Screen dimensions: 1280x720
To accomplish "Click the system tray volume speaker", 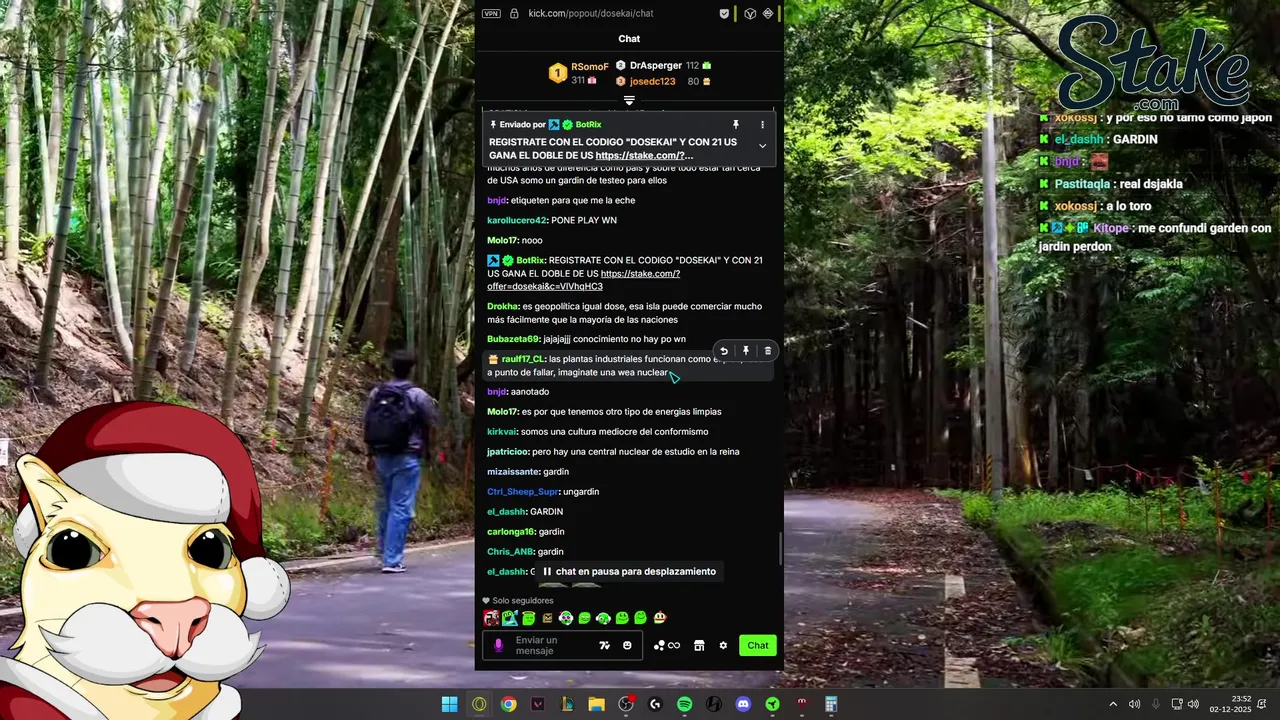I will click(x=1193, y=704).
